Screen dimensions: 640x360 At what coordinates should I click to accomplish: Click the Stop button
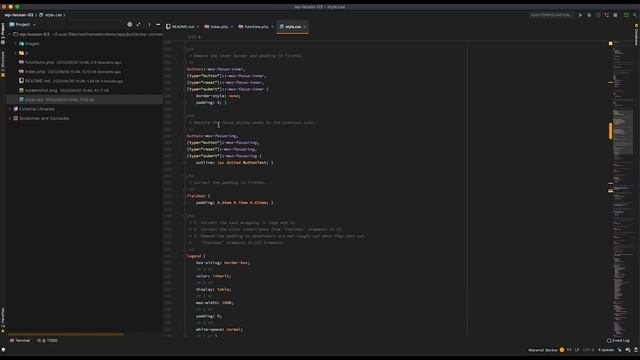pos(615,15)
